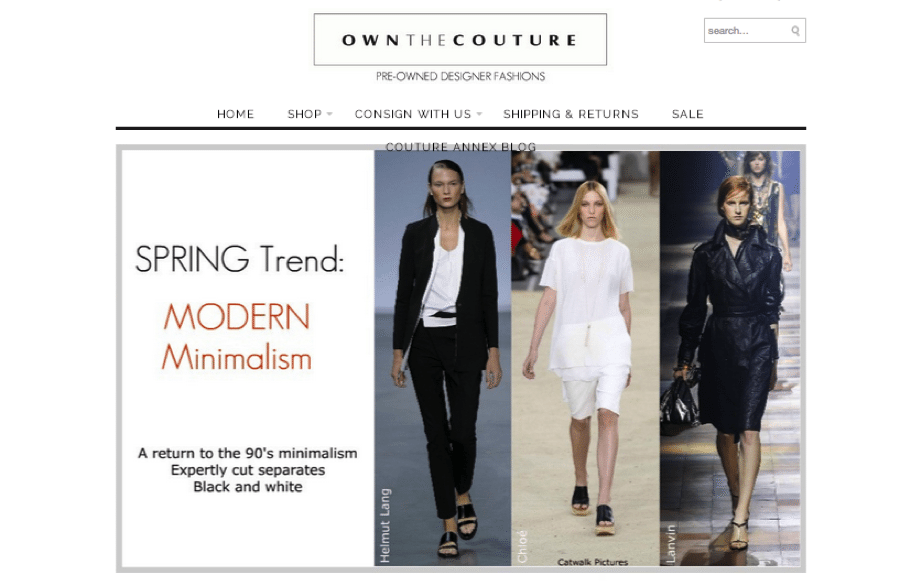Expand the CONSIGN WITH US dropdown arrow
Screen dimensions: 900x582
[x=479, y=114]
